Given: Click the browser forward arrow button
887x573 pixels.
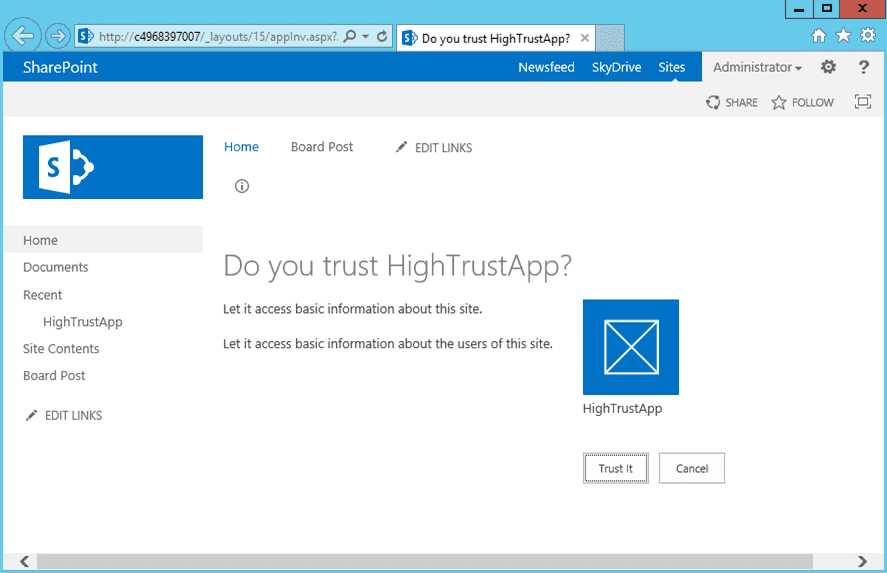Looking at the screenshot, I should tap(57, 37).
